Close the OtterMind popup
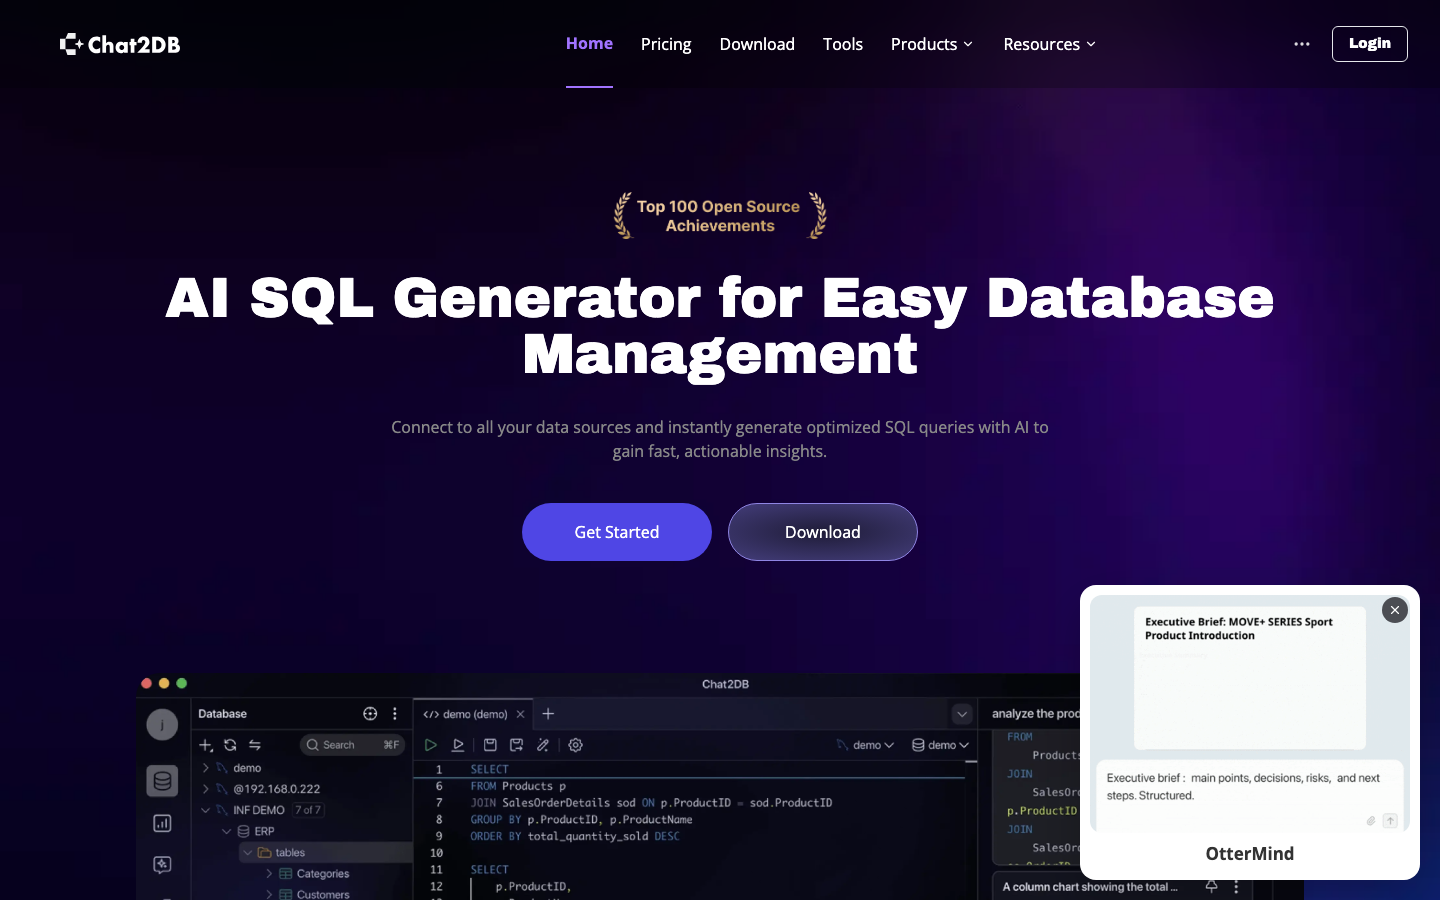Image resolution: width=1440 pixels, height=900 pixels. coord(1395,610)
